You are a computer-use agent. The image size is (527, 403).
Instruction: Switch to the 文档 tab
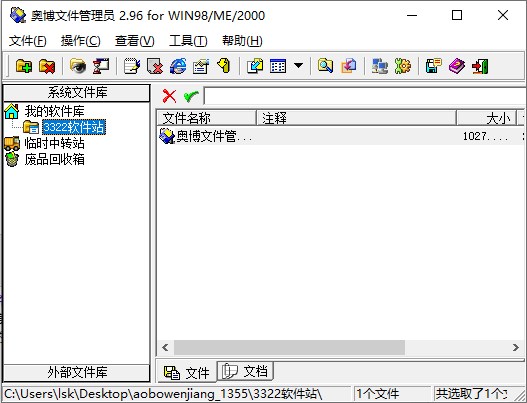point(245,371)
